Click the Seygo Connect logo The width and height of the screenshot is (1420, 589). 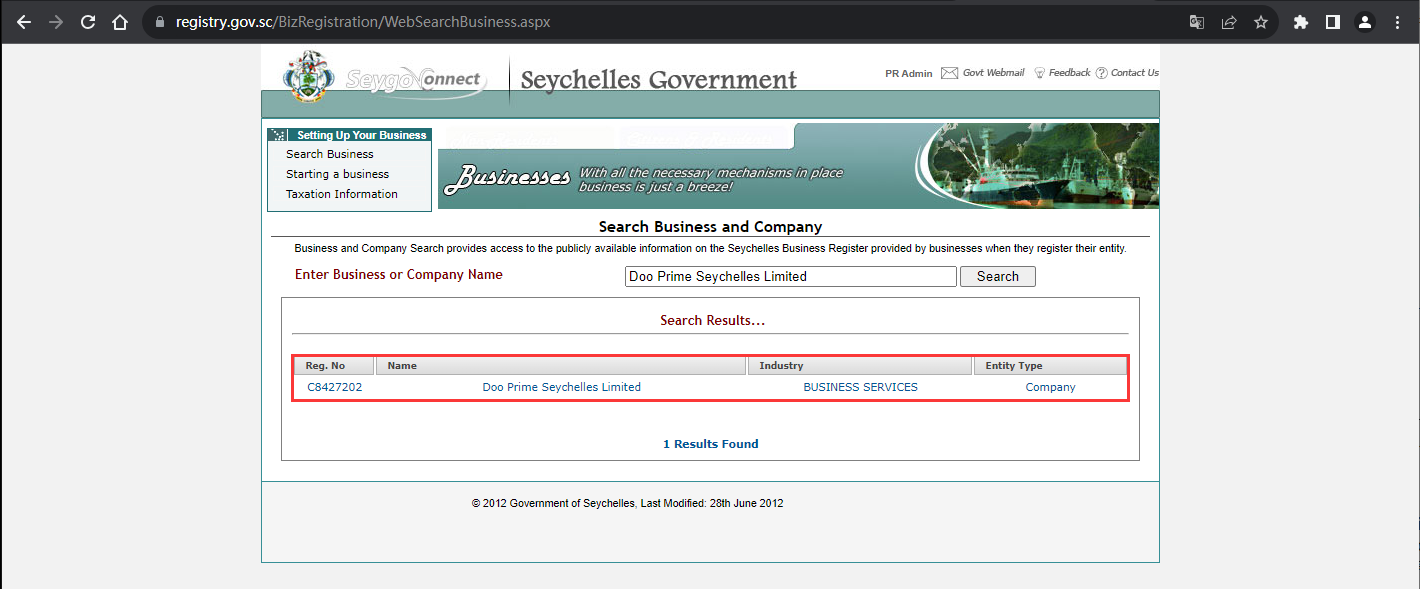coord(415,80)
